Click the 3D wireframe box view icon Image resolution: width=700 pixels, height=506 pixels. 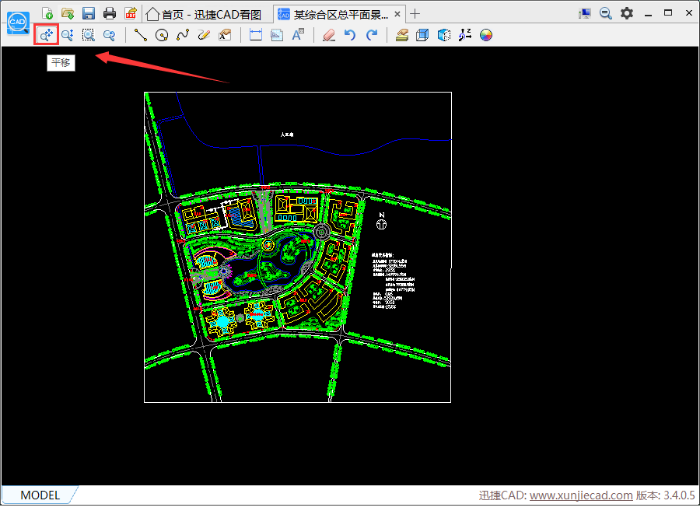444,35
